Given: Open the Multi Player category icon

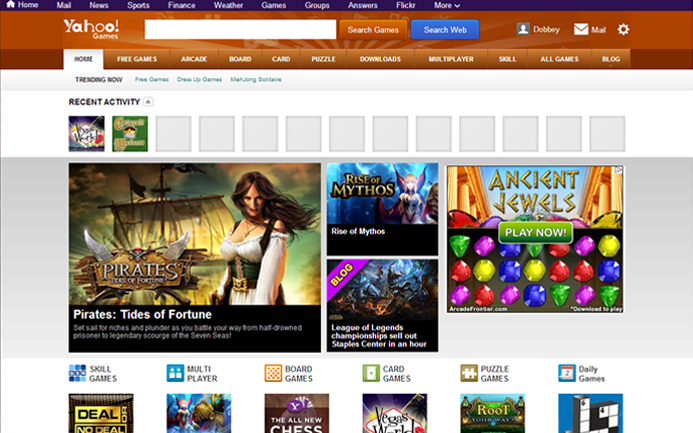Looking at the screenshot, I should [x=175, y=373].
